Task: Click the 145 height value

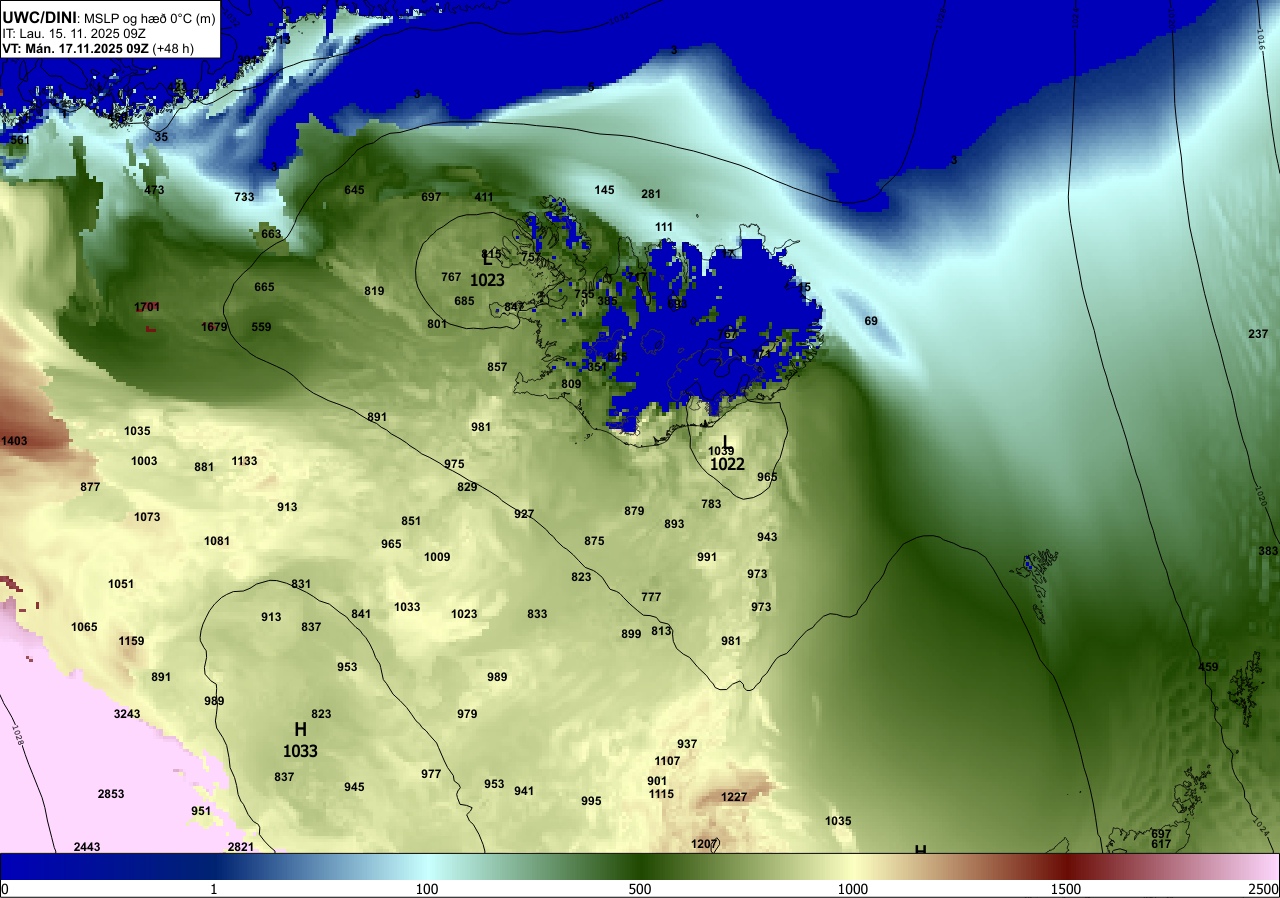Action: click(604, 190)
